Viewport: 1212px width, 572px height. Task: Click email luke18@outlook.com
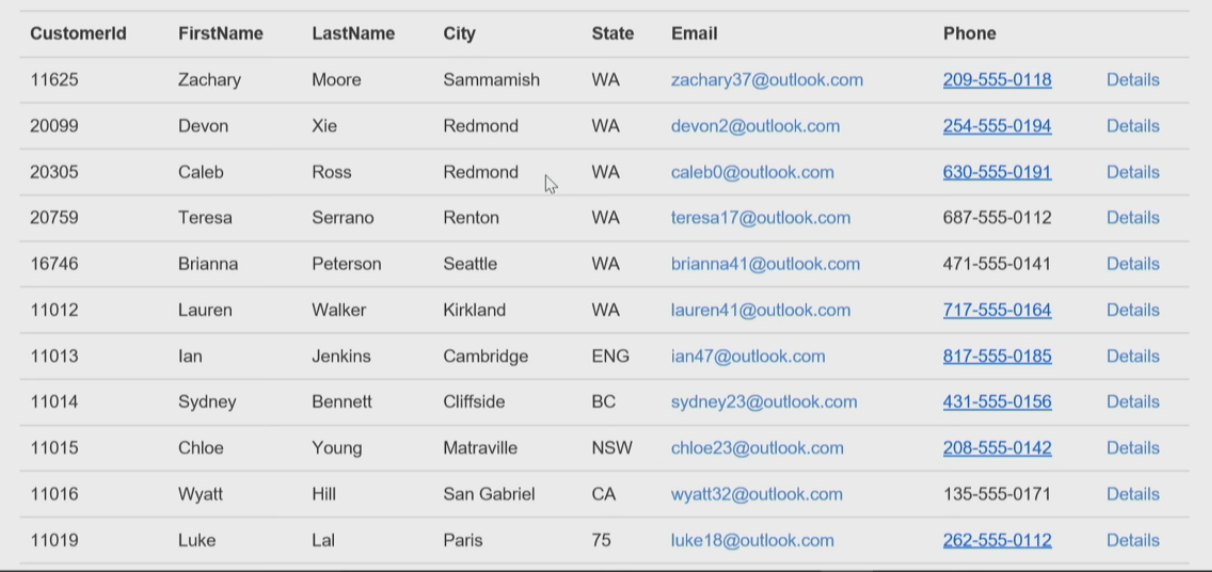point(752,540)
